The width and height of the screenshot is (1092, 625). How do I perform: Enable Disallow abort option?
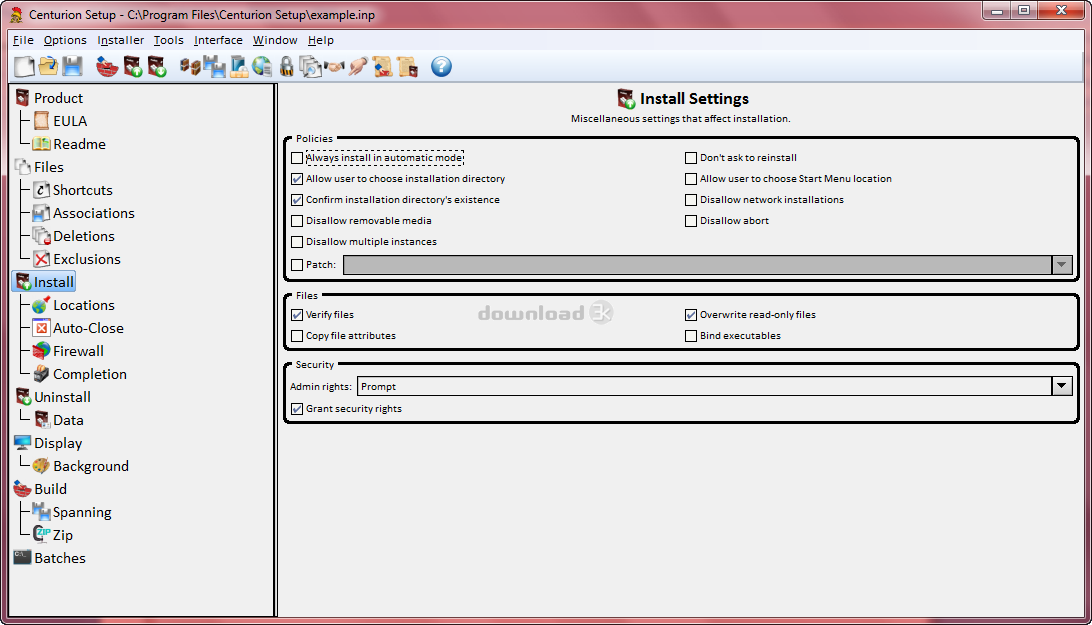point(691,221)
